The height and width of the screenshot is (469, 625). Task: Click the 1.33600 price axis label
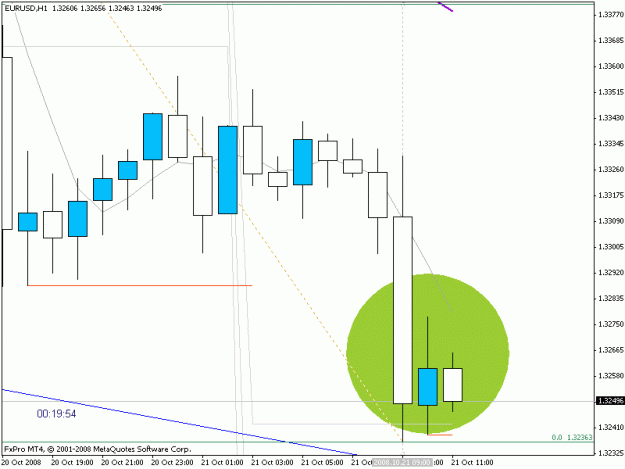pos(611,66)
